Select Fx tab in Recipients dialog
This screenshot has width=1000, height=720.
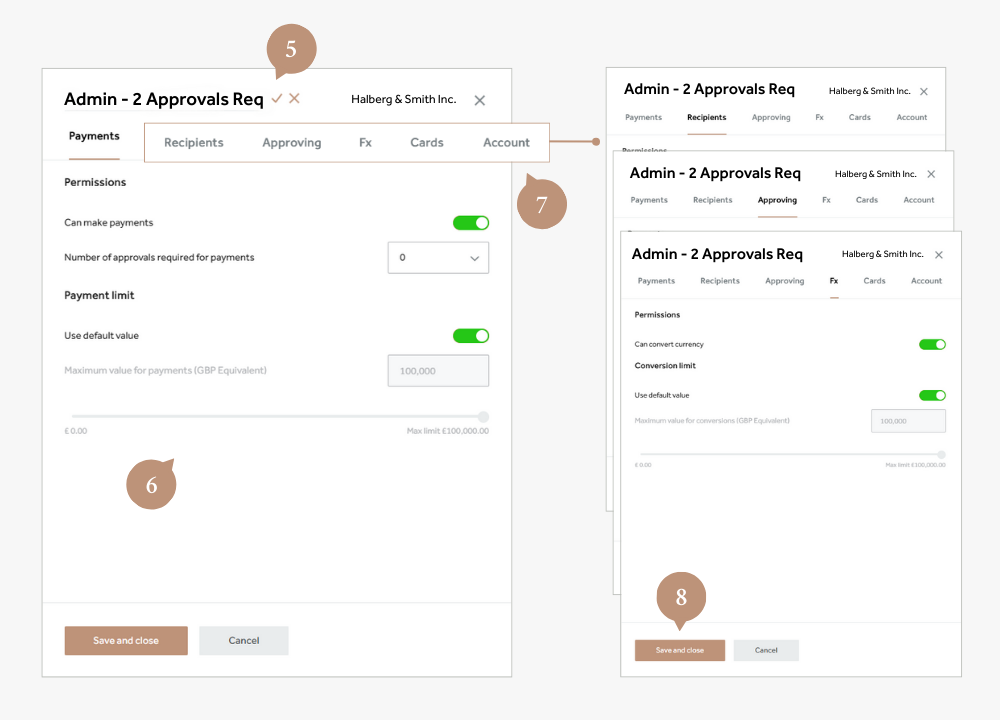[x=820, y=117]
